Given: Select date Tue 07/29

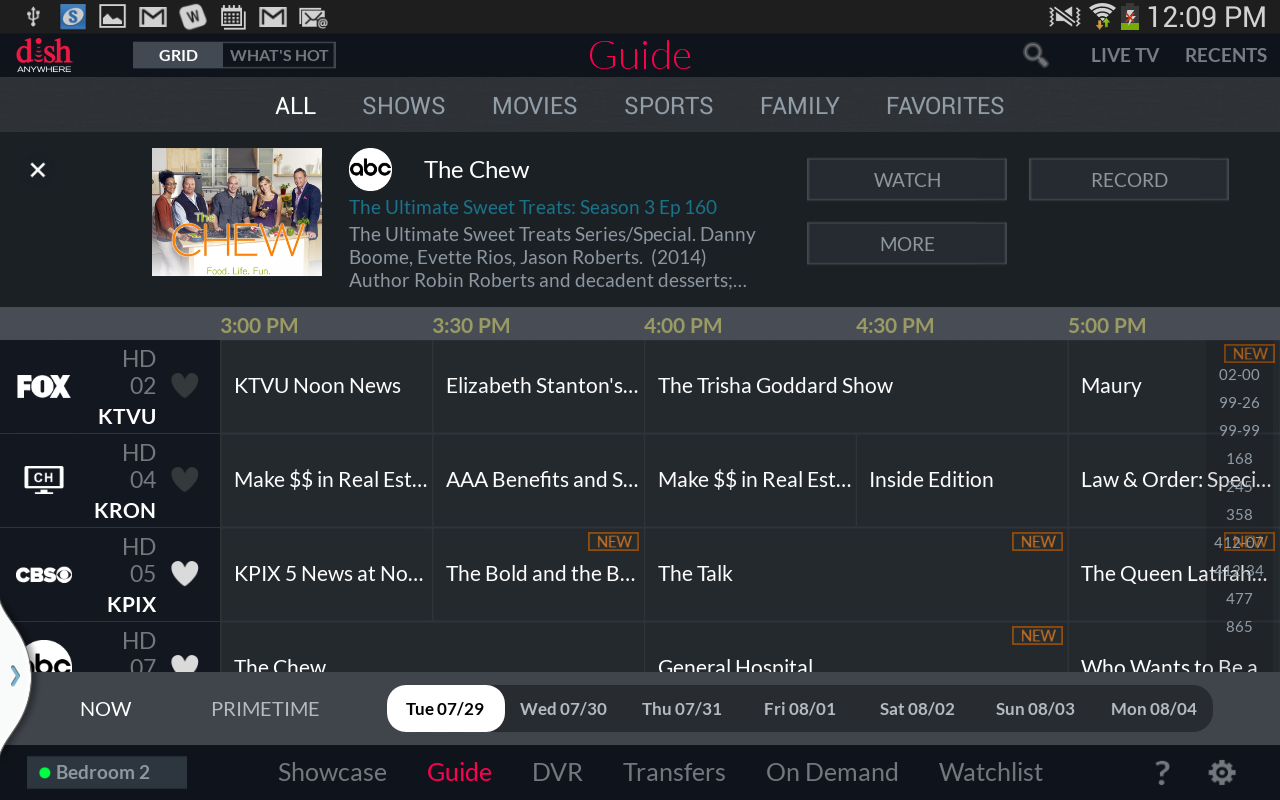Looking at the screenshot, I should point(445,709).
